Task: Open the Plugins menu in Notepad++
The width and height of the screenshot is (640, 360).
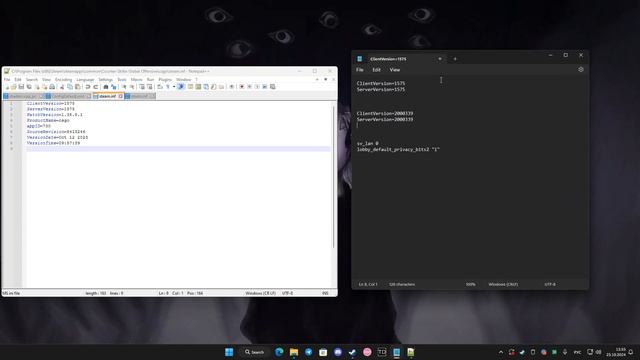Action: 165,80
